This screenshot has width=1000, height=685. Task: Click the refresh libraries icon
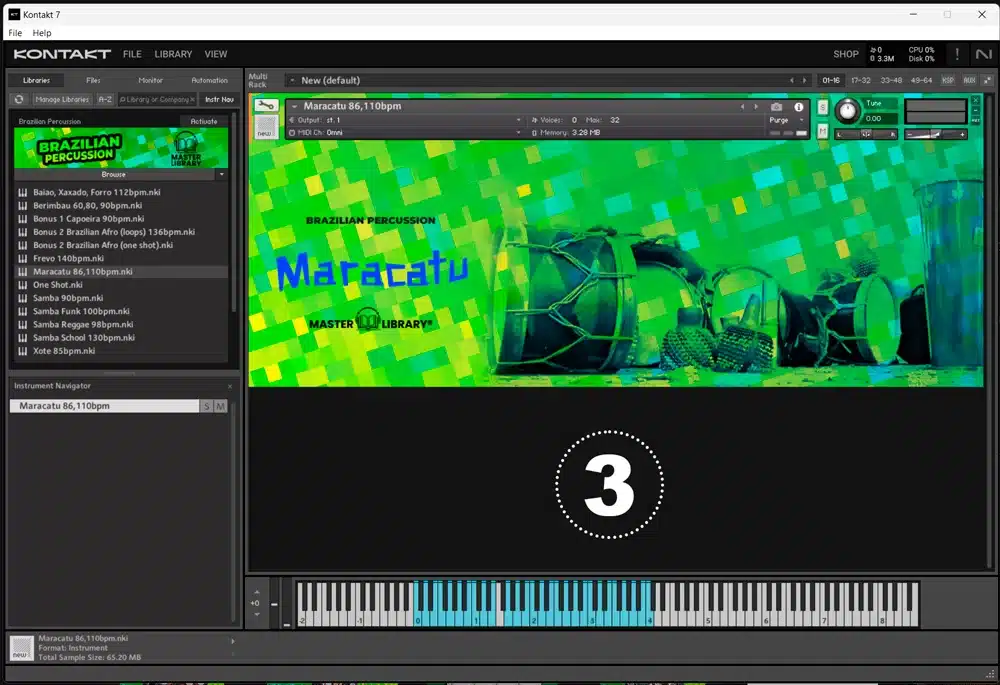click(x=19, y=99)
